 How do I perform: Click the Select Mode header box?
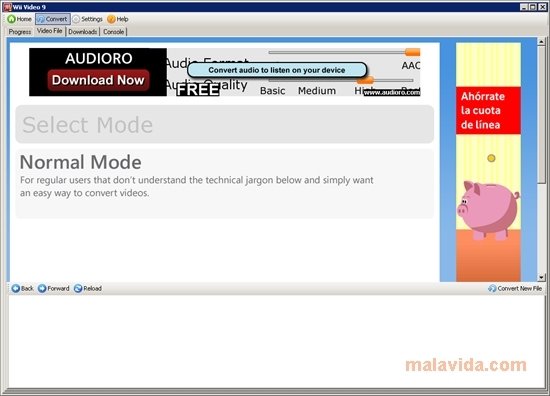point(224,124)
